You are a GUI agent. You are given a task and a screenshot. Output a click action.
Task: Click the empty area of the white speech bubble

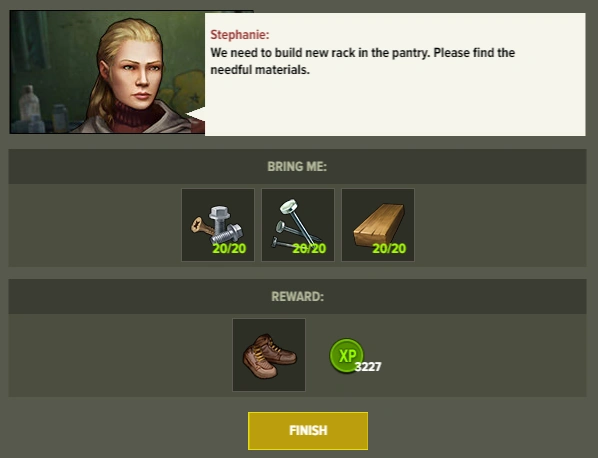click(x=395, y=107)
